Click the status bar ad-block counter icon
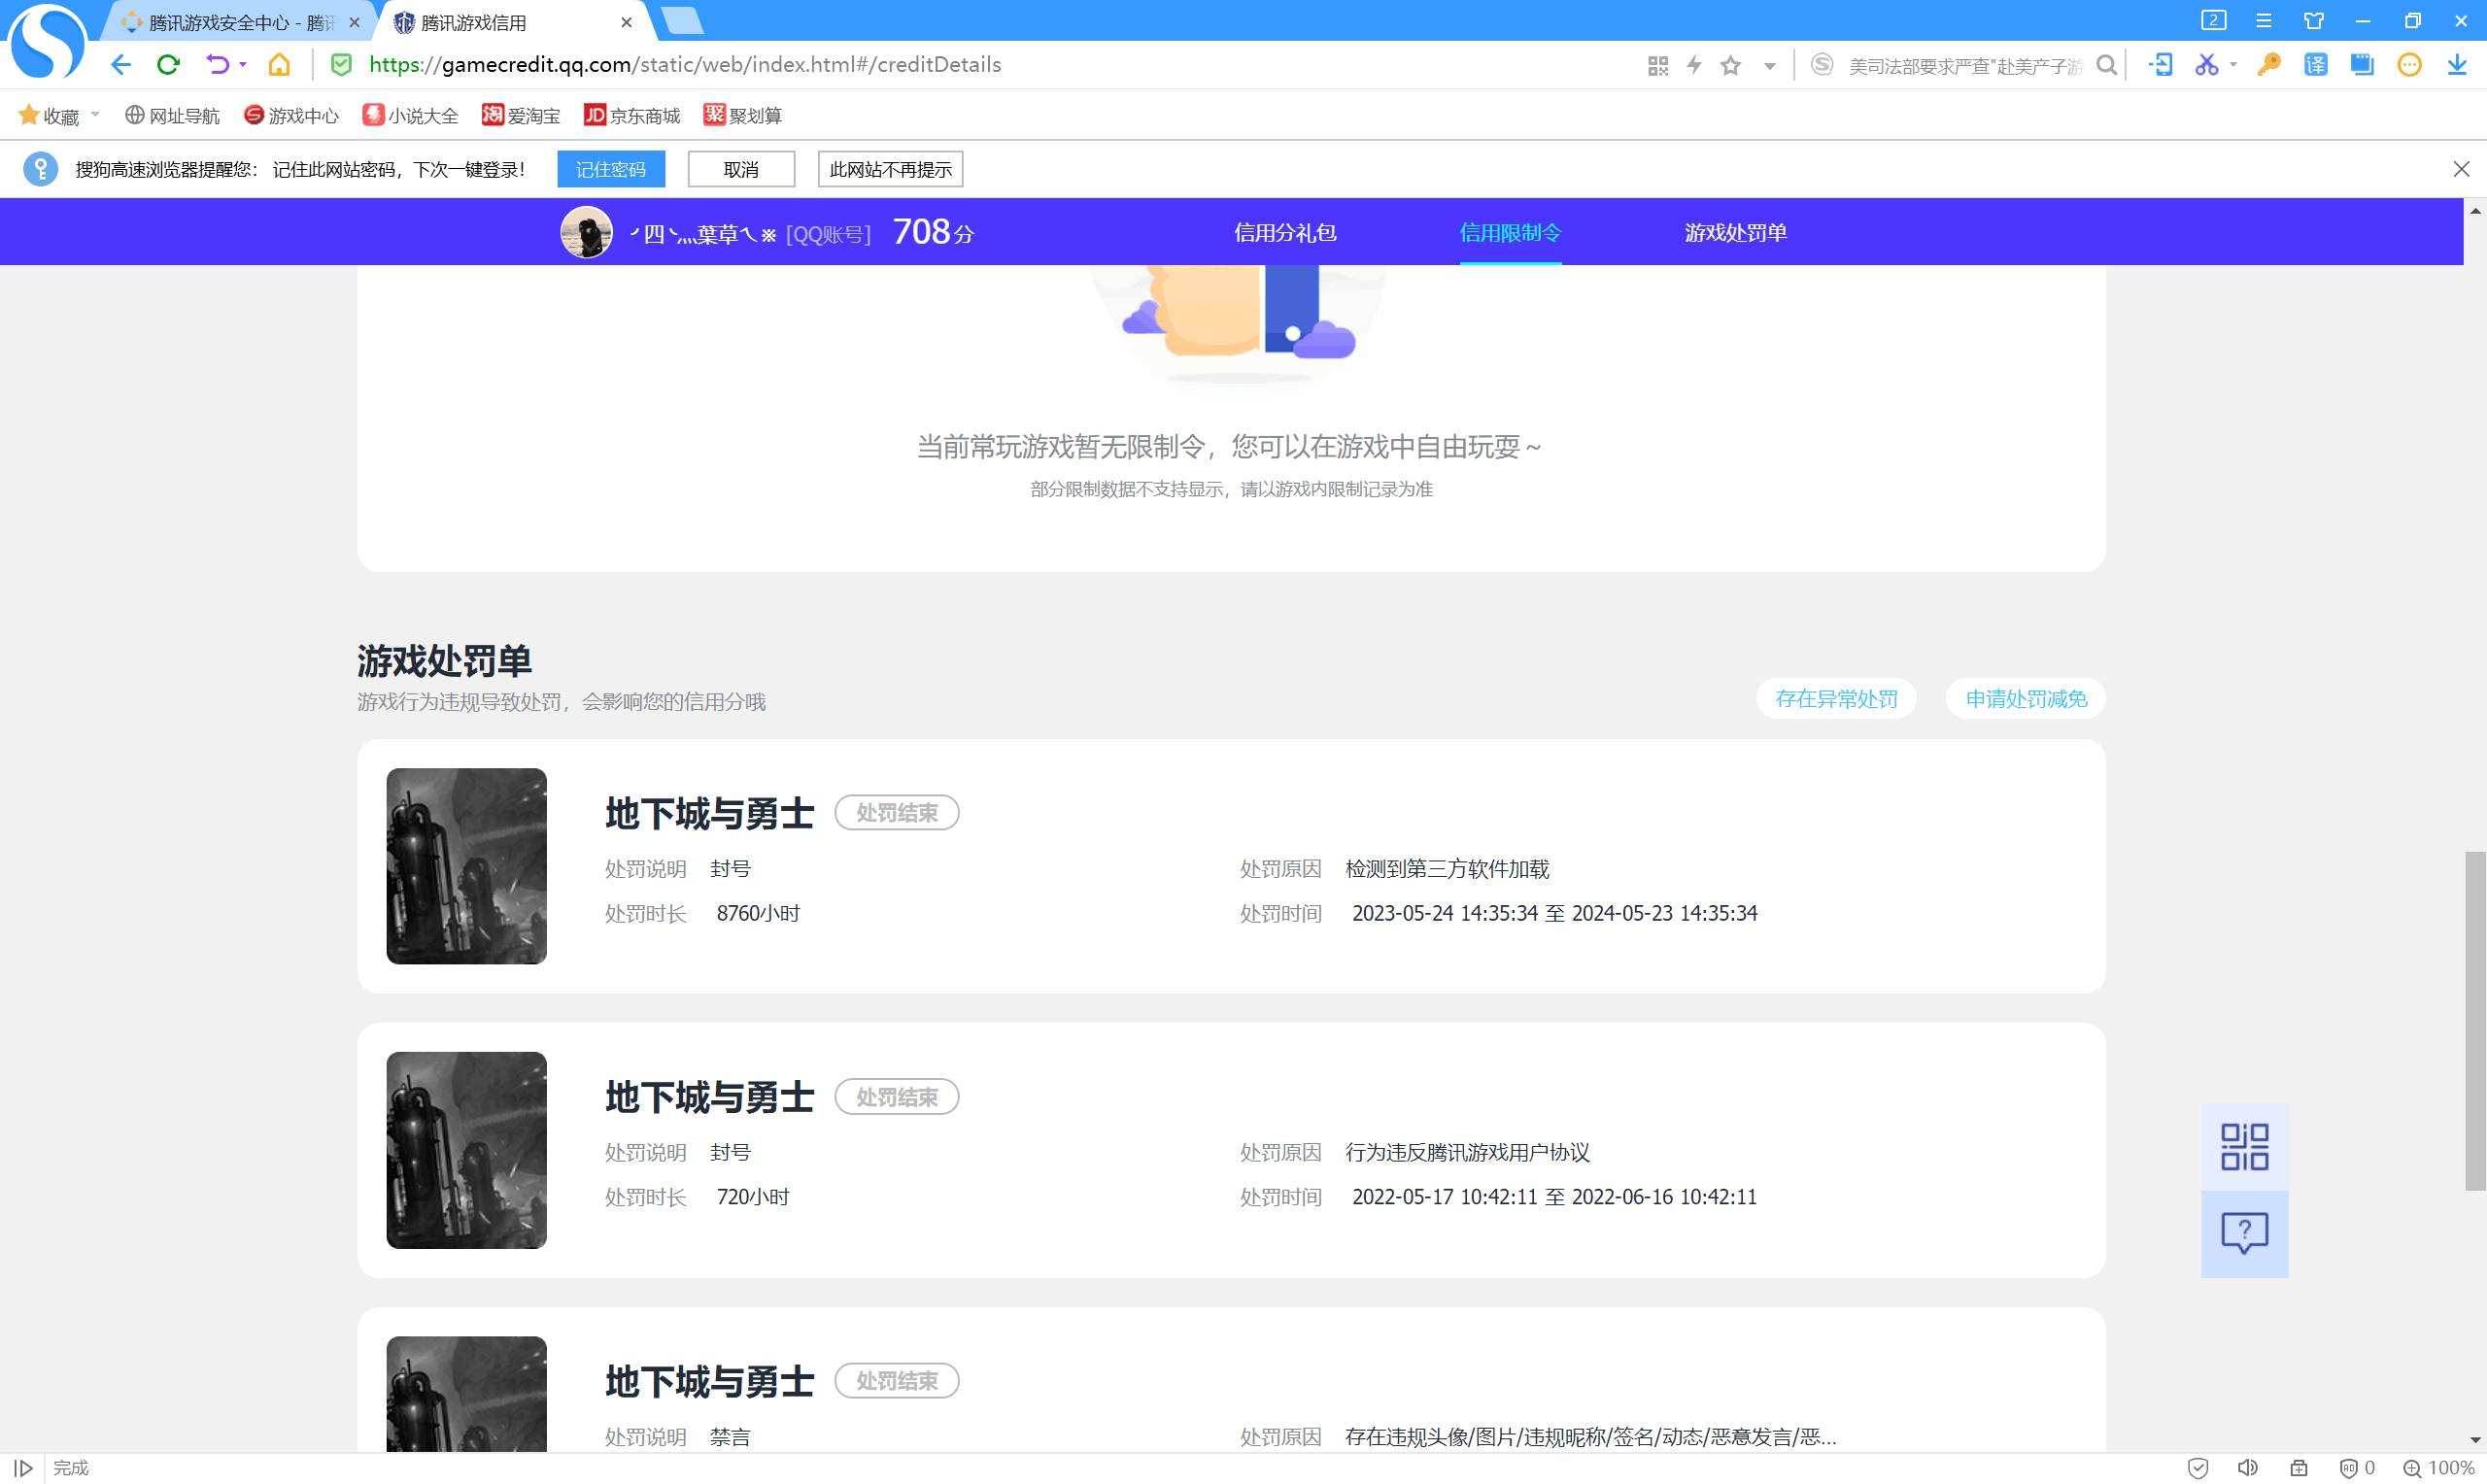 pyautogui.click(x=2357, y=1468)
